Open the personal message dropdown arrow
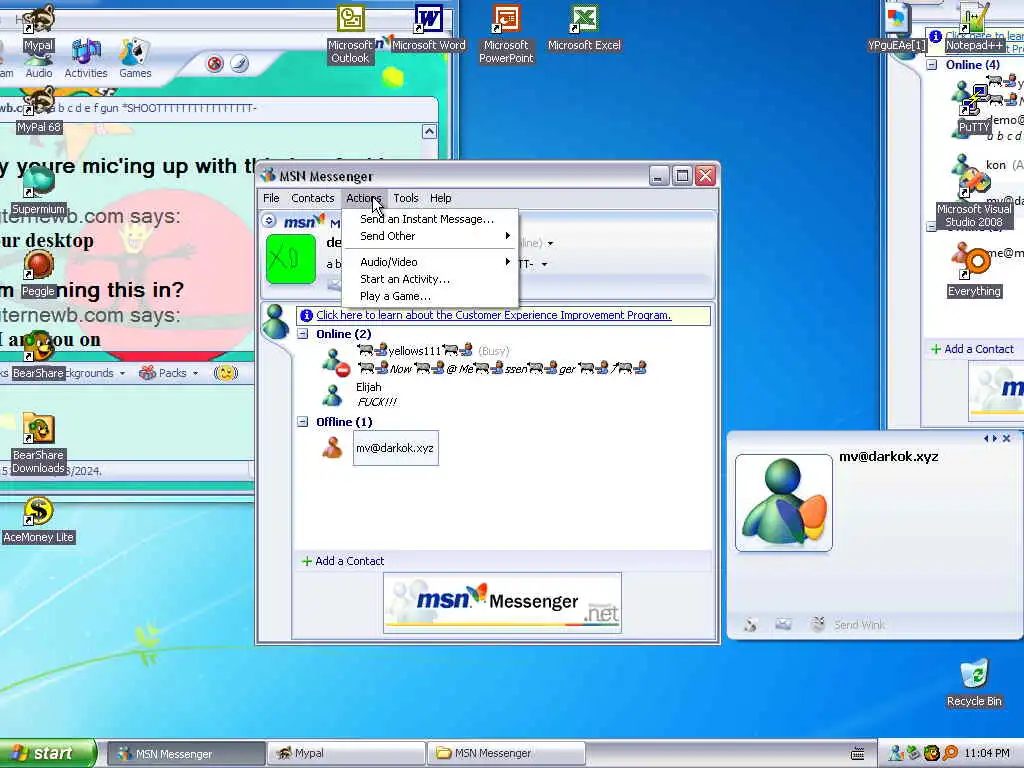This screenshot has height=768, width=1024. click(x=544, y=264)
